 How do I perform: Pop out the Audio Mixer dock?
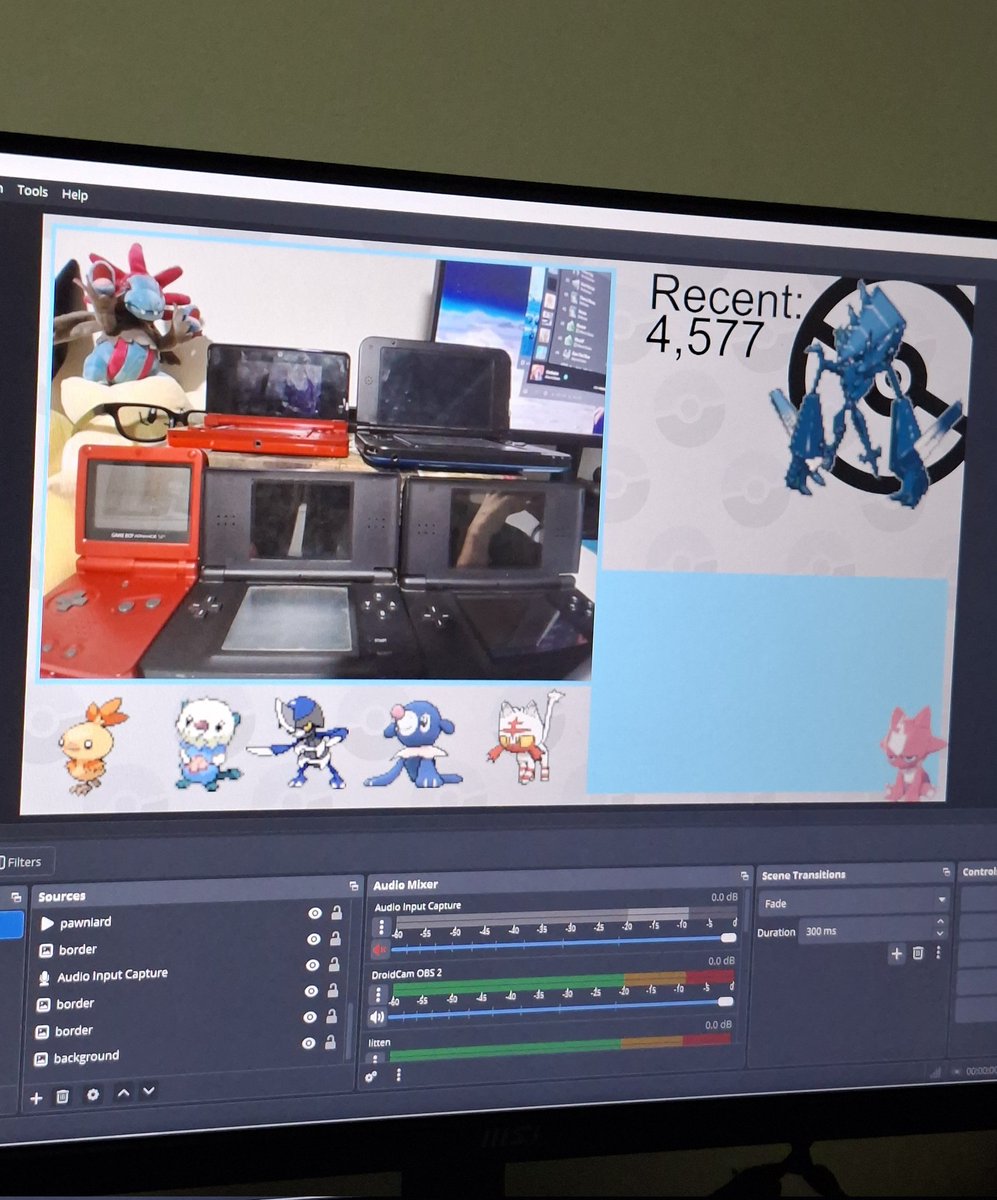744,875
